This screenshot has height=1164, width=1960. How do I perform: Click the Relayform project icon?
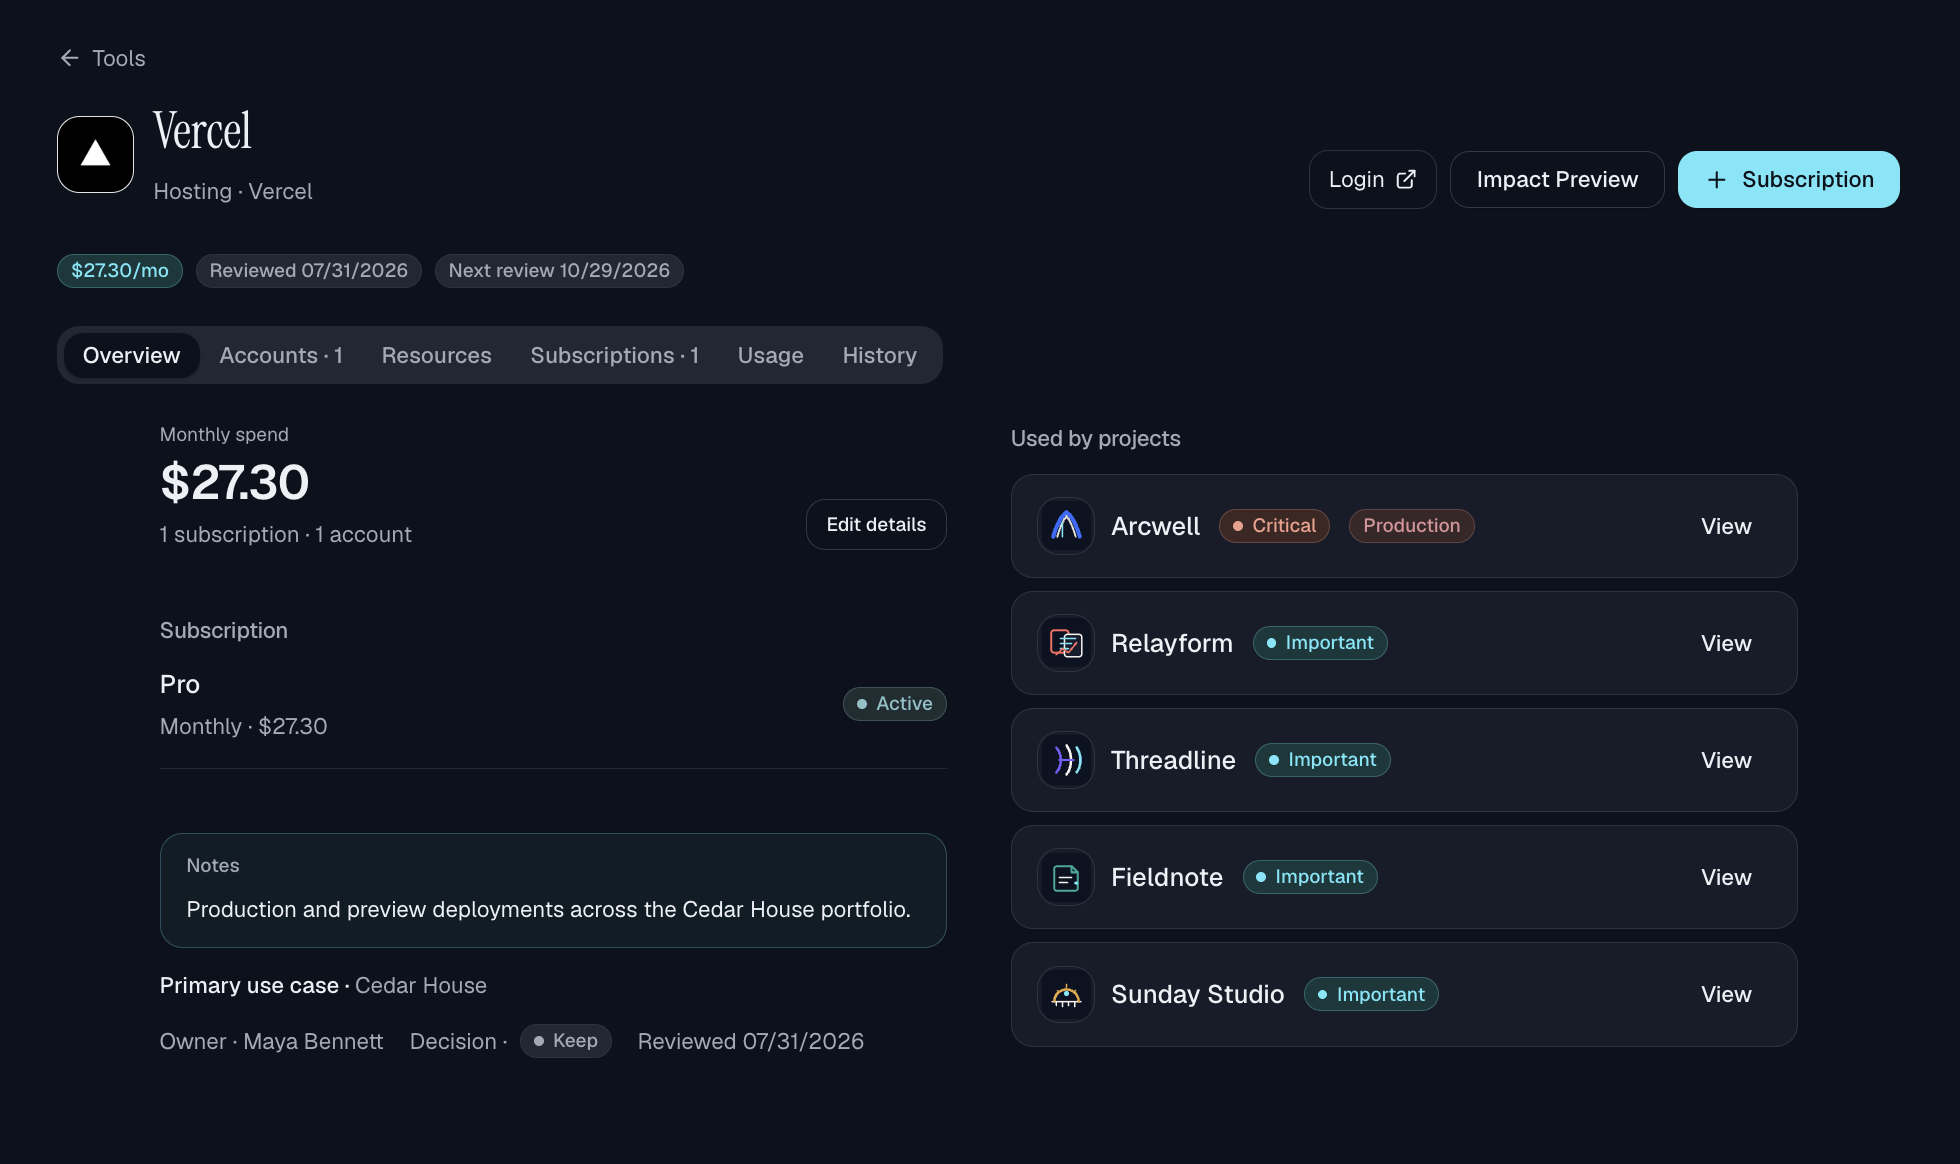click(1066, 643)
